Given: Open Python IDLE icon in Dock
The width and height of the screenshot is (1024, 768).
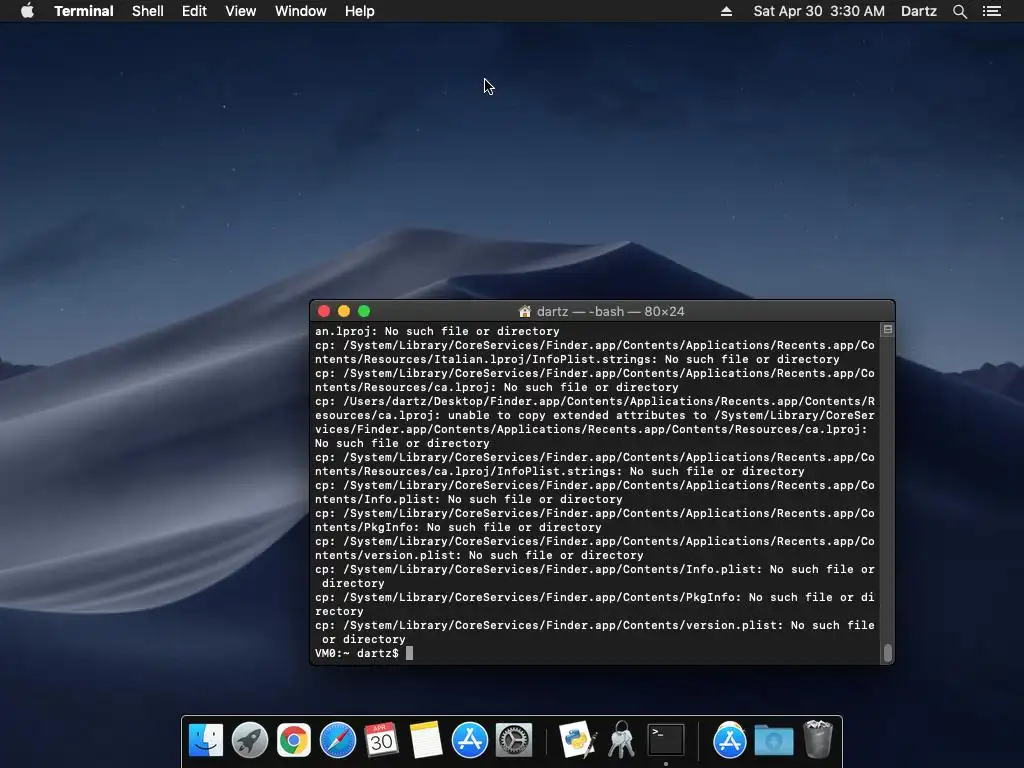Looking at the screenshot, I should pyautogui.click(x=577, y=740).
